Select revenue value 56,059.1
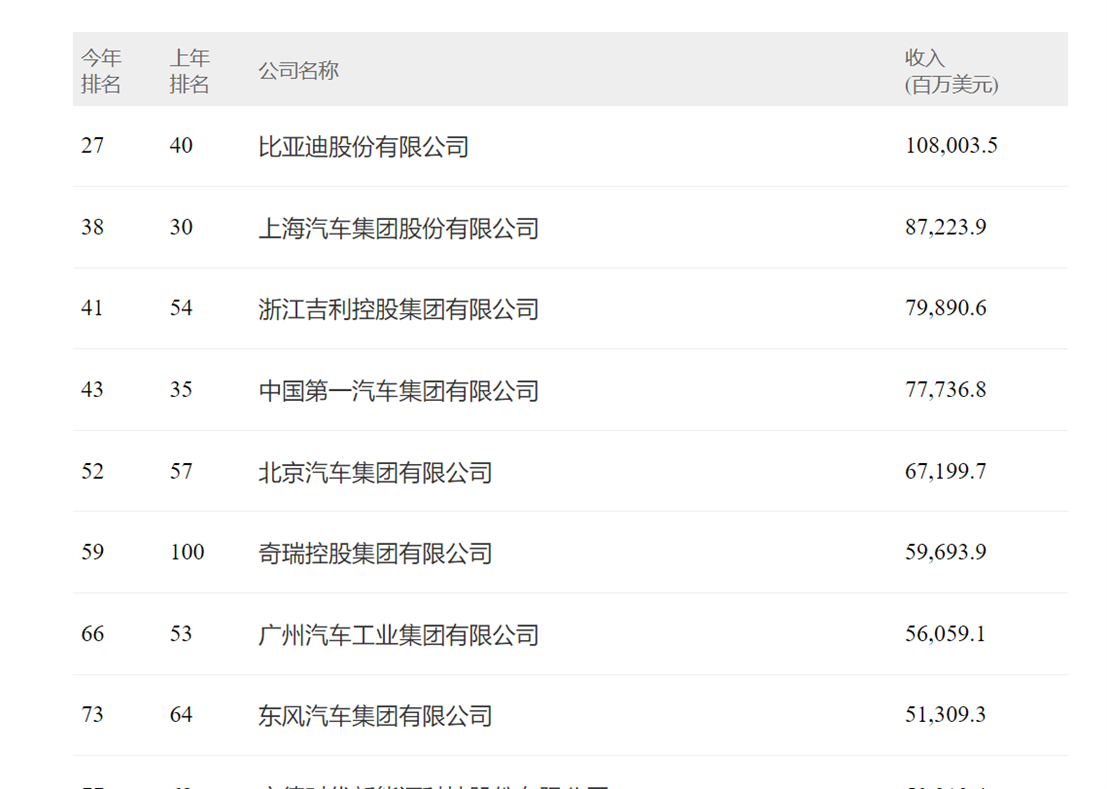The height and width of the screenshot is (789, 1107). point(945,634)
